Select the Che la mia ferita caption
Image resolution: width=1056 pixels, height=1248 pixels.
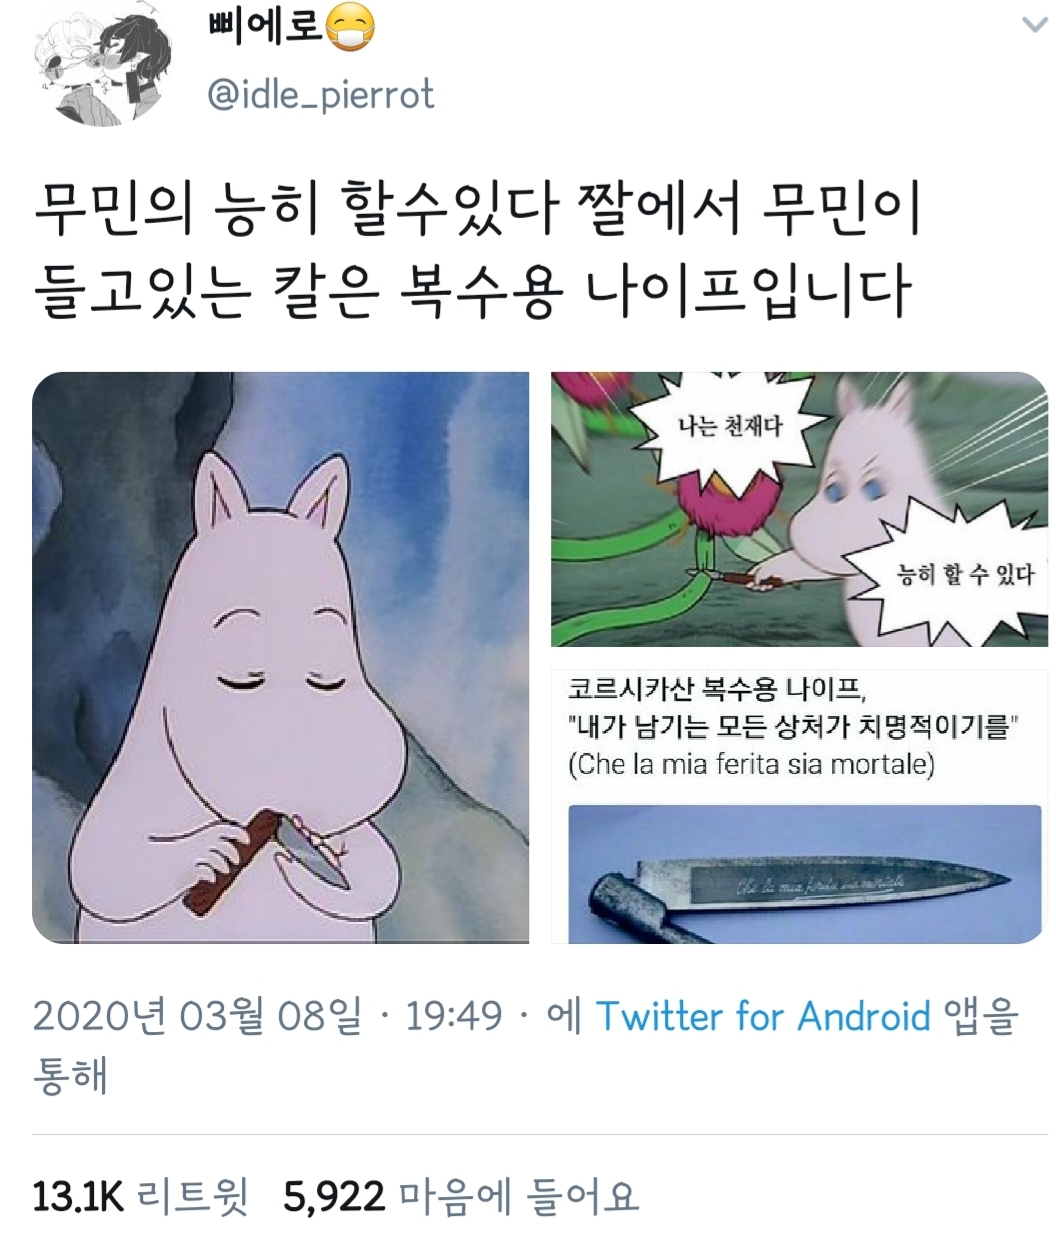click(751, 765)
